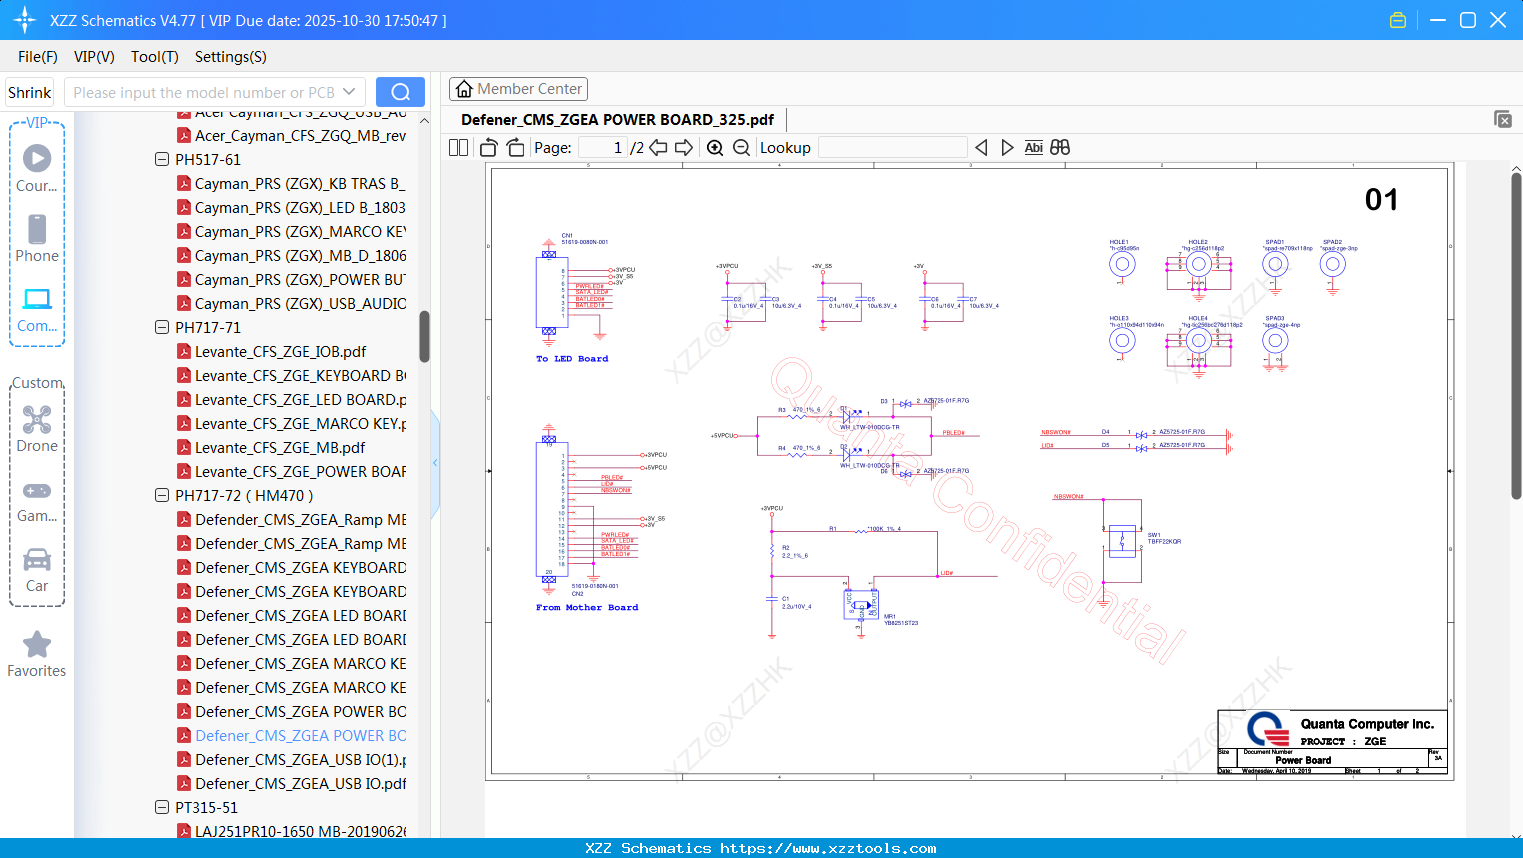Zoom out of the schematic
This screenshot has width=1523, height=858.
point(741,148)
